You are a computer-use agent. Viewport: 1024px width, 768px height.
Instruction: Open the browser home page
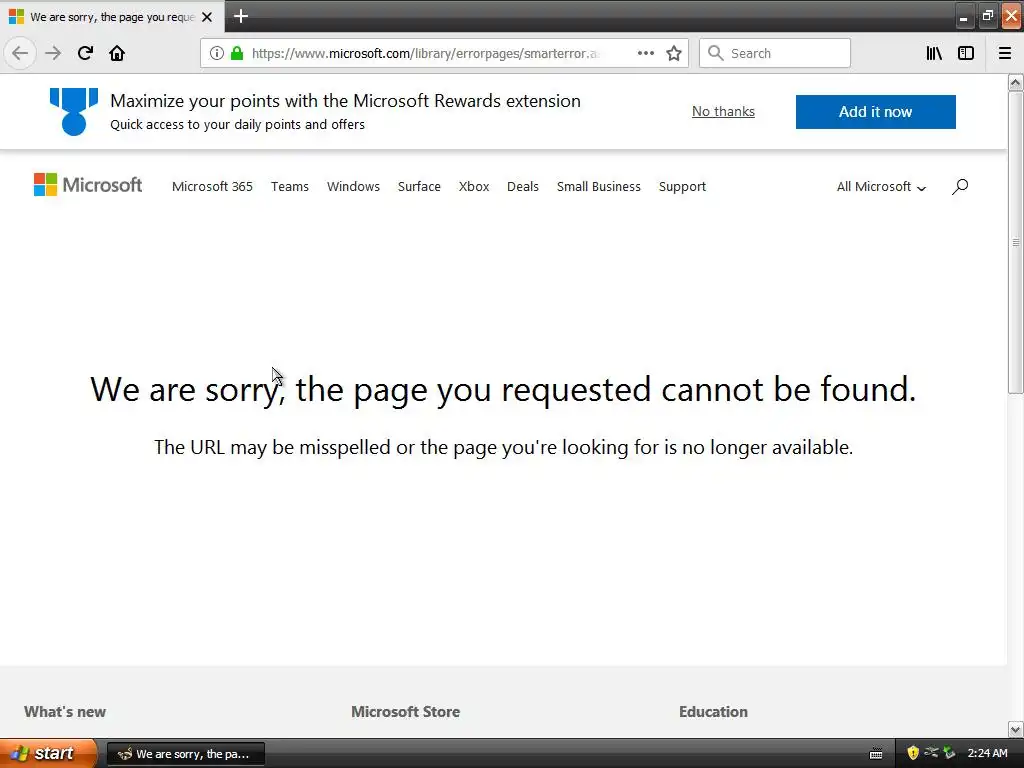click(117, 53)
